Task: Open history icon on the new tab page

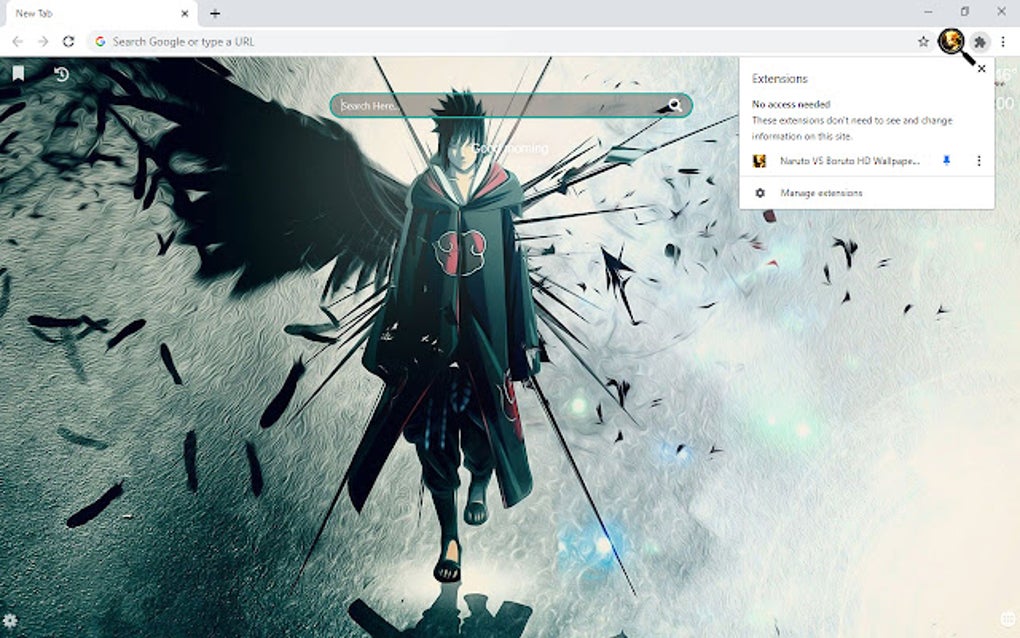Action: click(61, 74)
